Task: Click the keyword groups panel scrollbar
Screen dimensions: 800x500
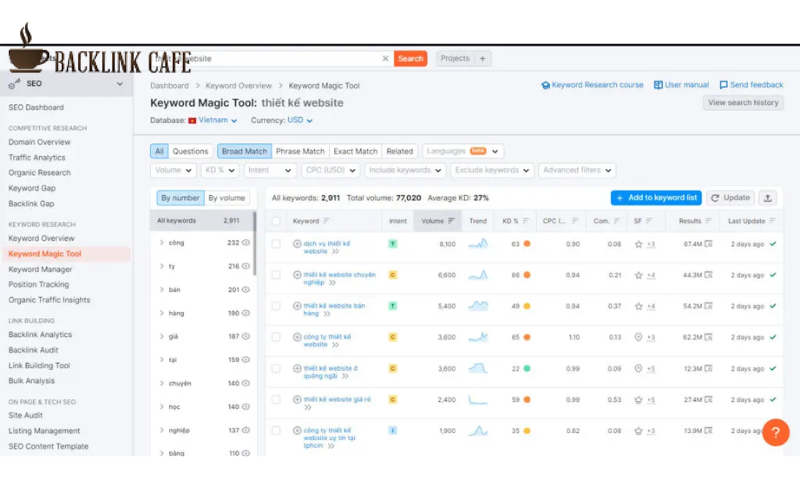Action: tap(254, 244)
